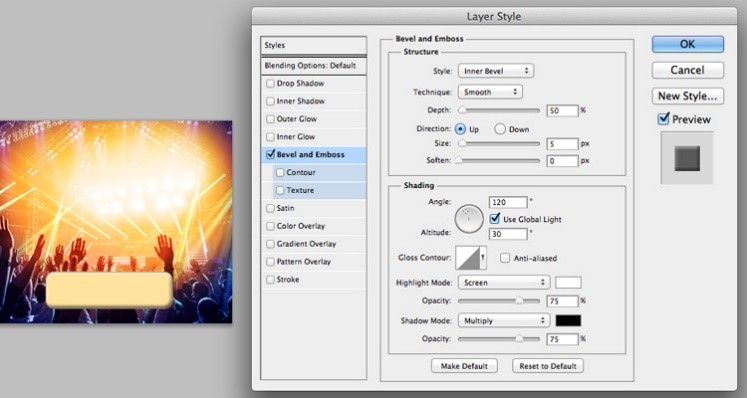
Task: Select the Gradient Overlay effect label
Action: pos(306,244)
